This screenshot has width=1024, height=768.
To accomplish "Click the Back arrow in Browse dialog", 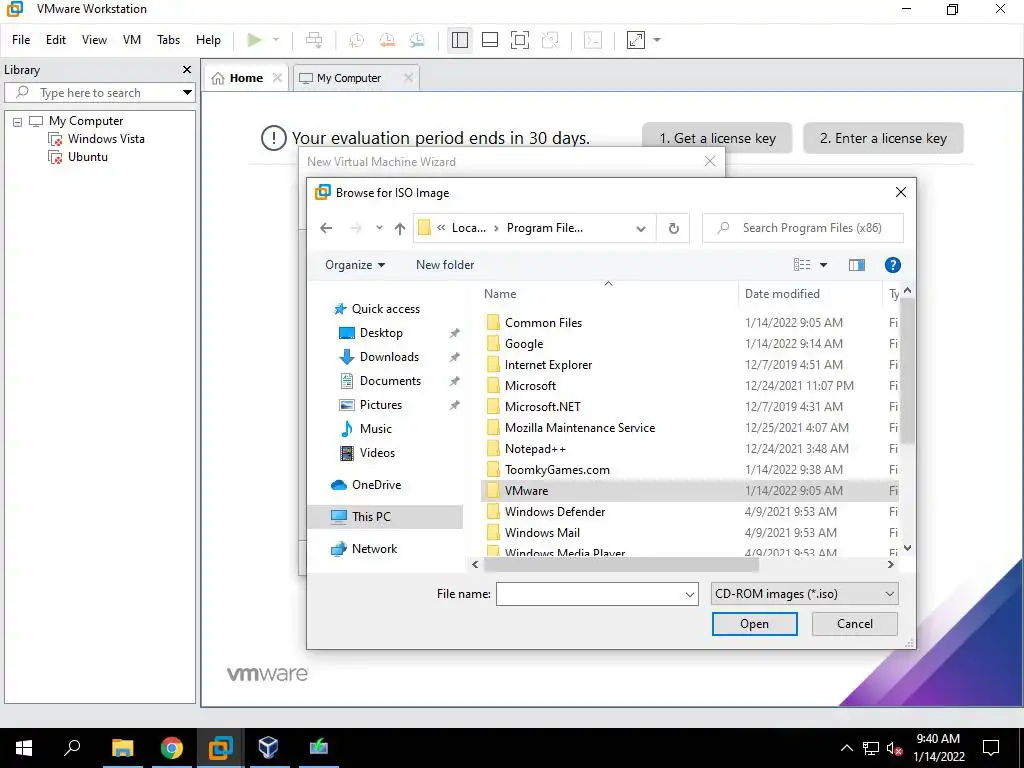I will [326, 228].
